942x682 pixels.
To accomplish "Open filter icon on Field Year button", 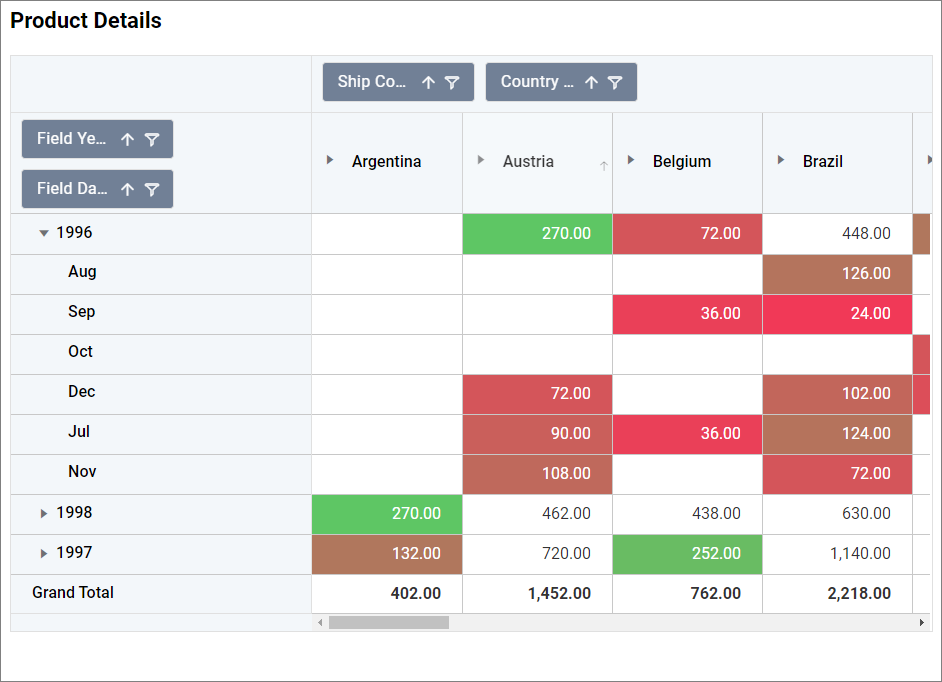I will pos(152,140).
